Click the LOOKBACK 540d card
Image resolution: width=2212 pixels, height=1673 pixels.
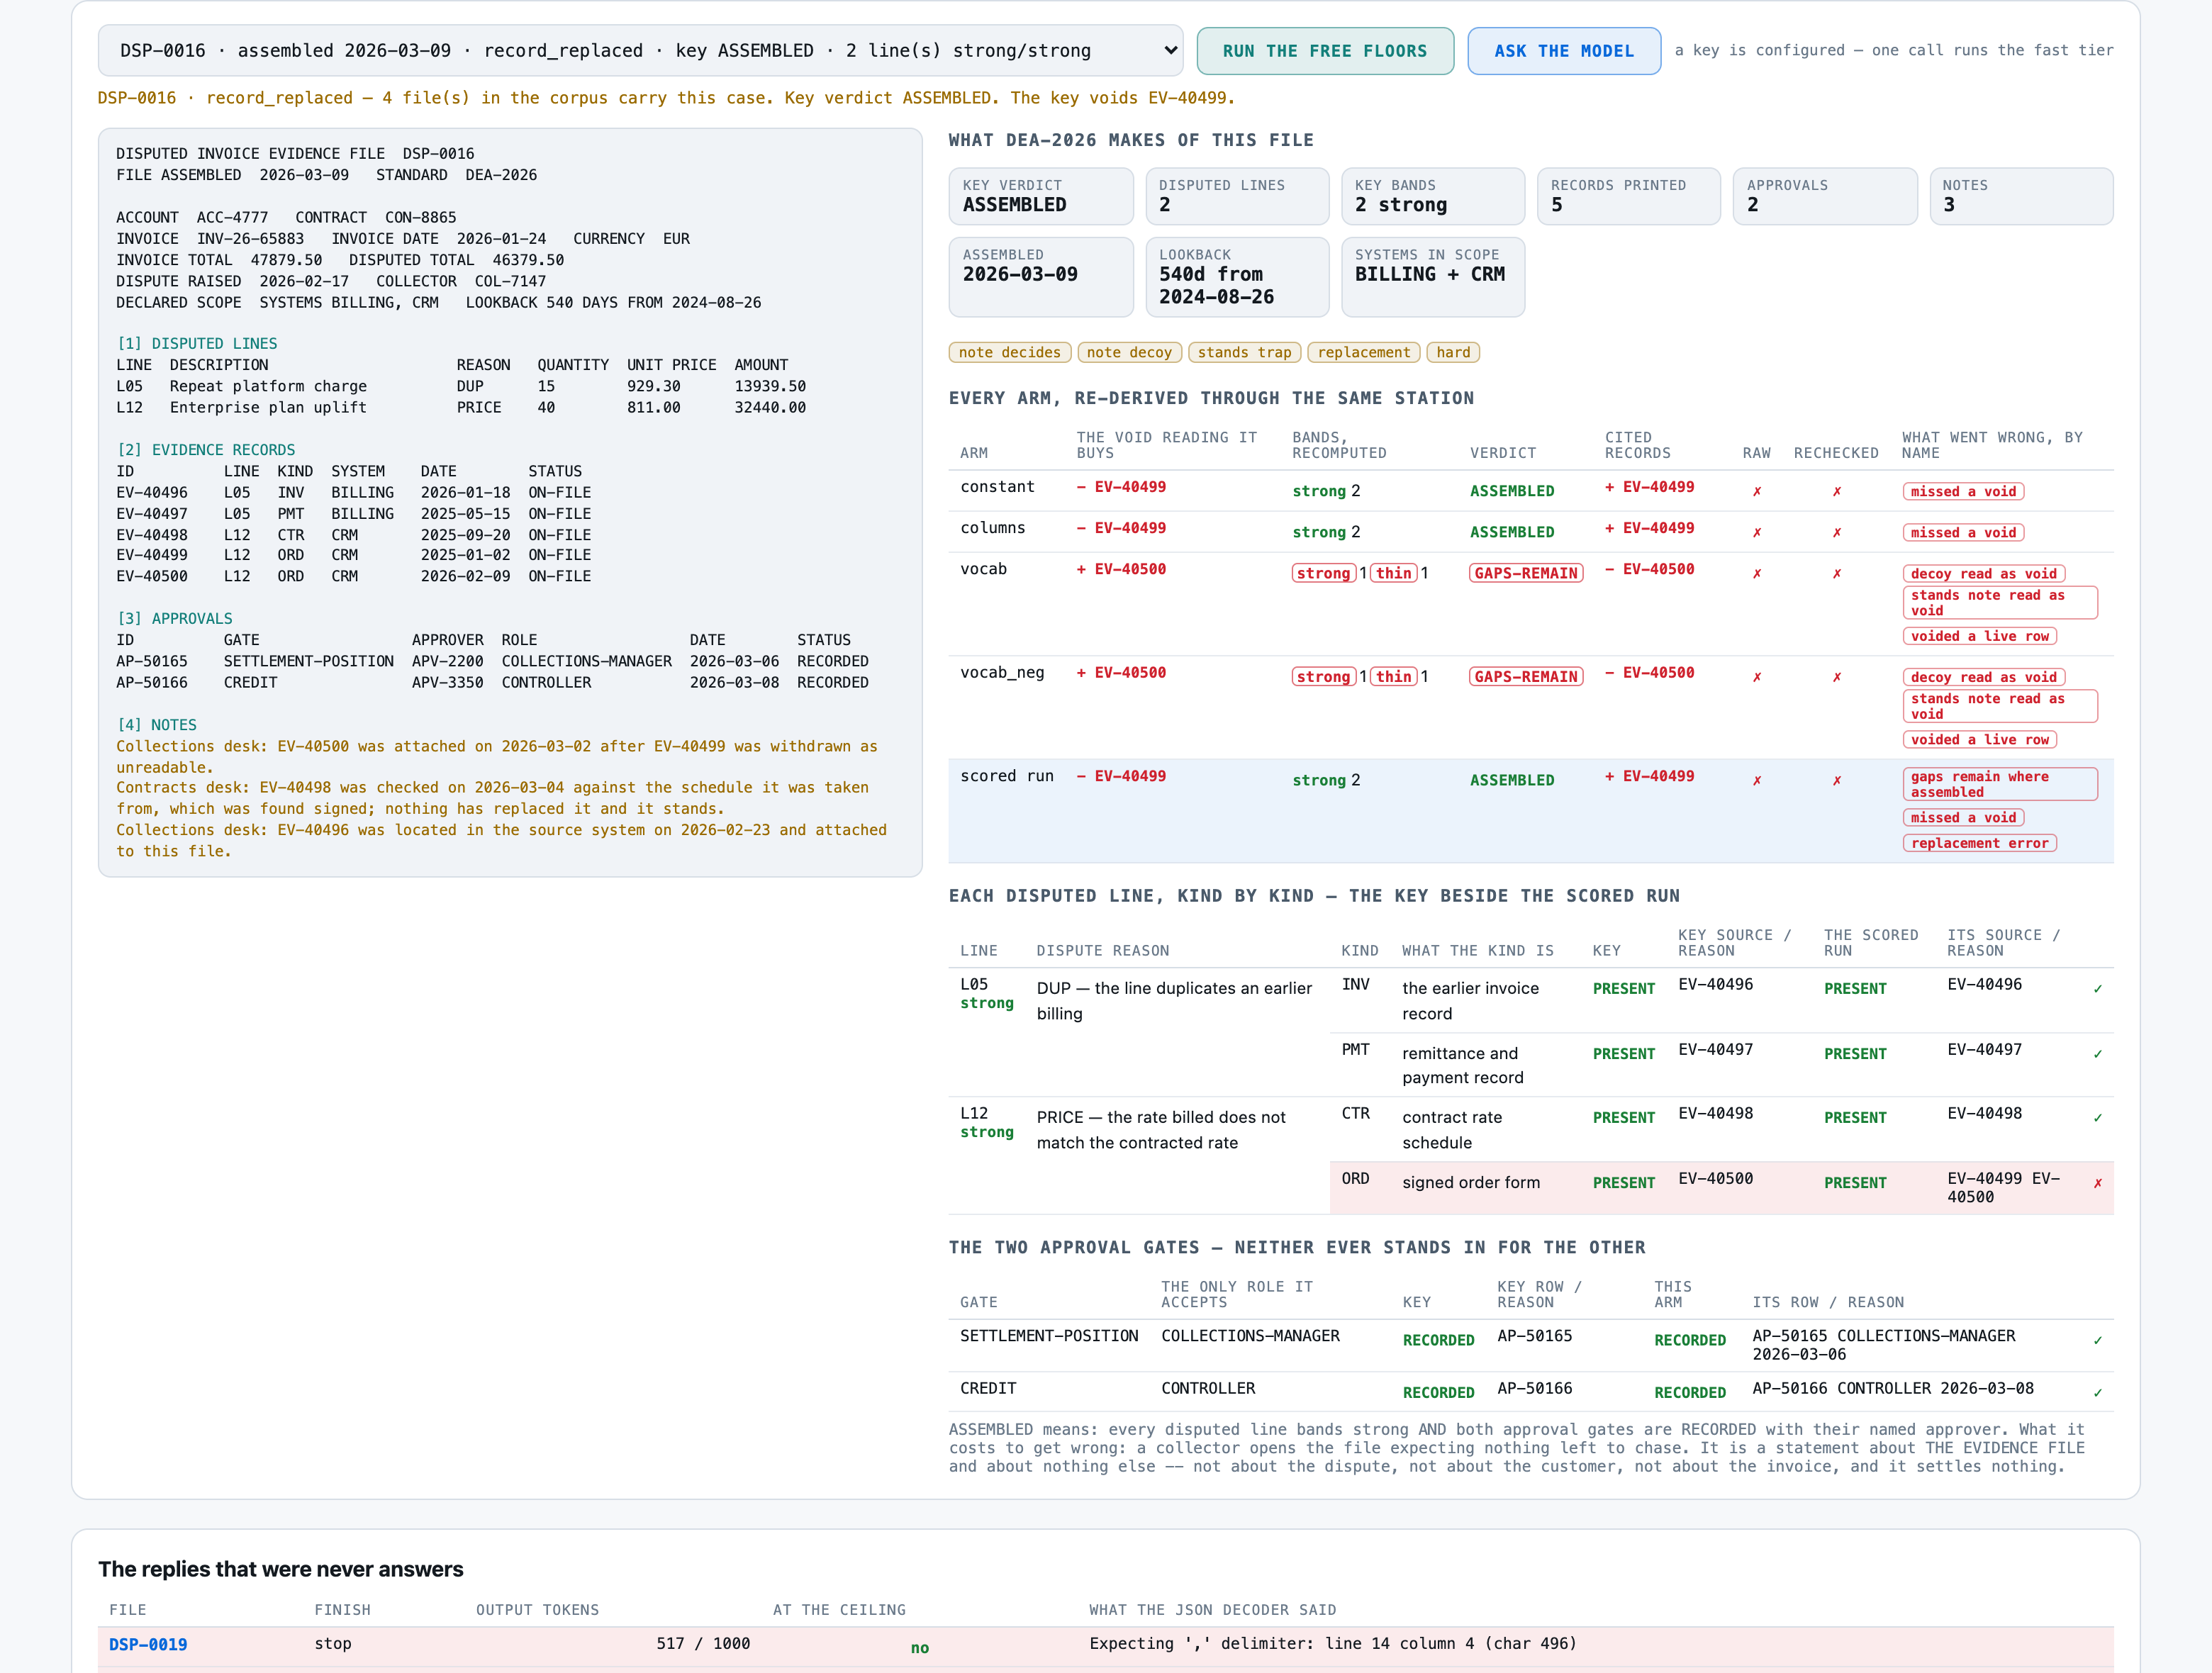[x=1236, y=277]
